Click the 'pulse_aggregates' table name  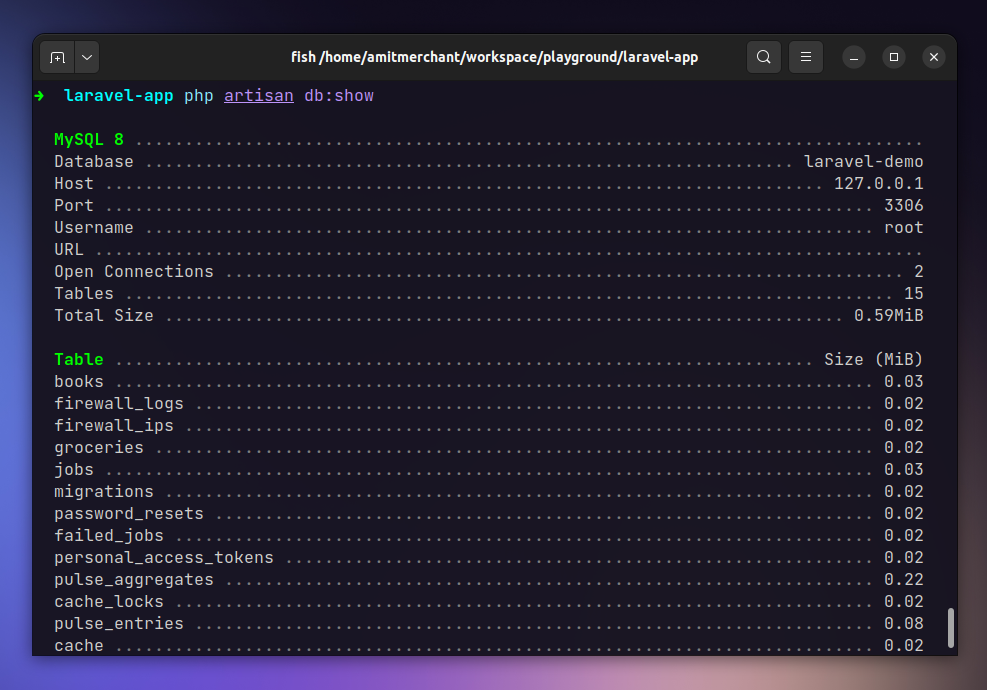tap(133, 580)
